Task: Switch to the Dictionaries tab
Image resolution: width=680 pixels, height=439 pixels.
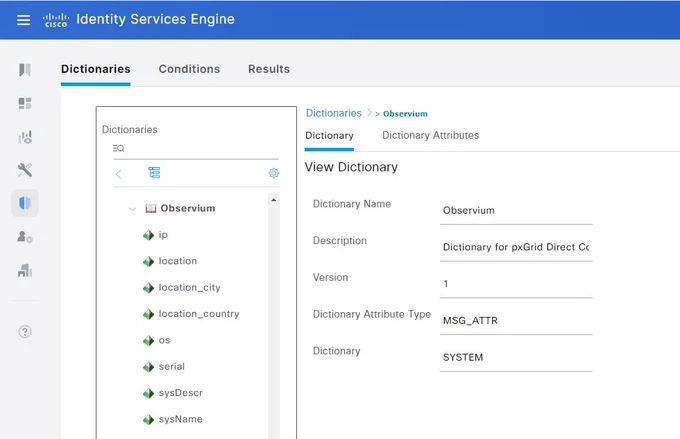Action: click(95, 69)
